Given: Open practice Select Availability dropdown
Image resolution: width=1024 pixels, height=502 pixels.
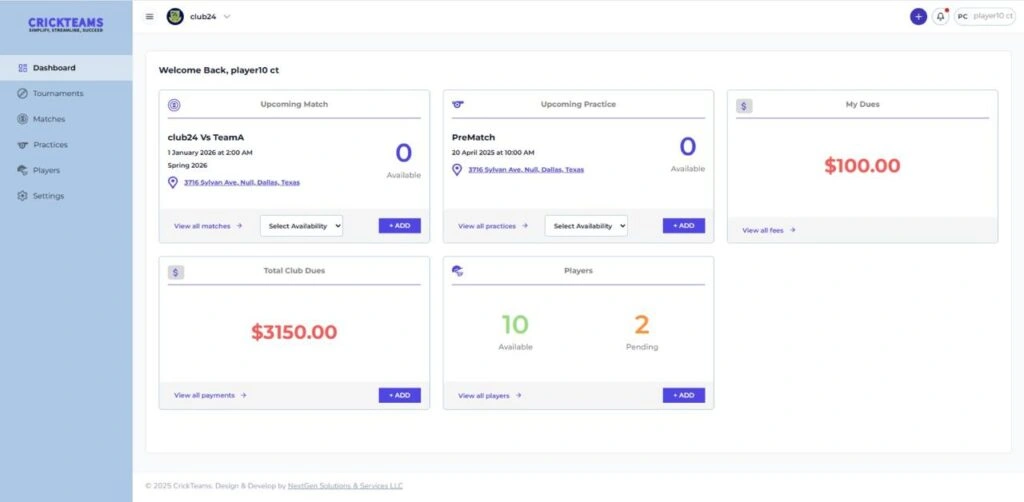Looking at the screenshot, I should point(586,226).
